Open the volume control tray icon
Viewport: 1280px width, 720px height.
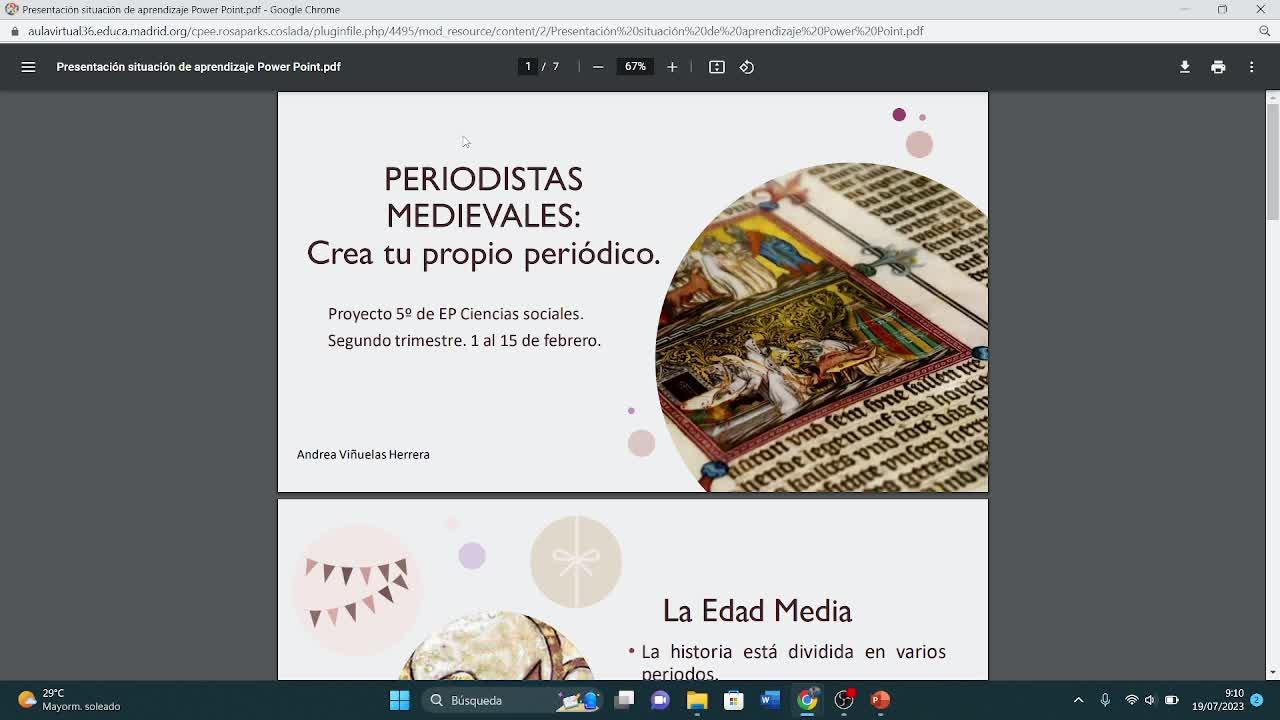coord(1150,700)
